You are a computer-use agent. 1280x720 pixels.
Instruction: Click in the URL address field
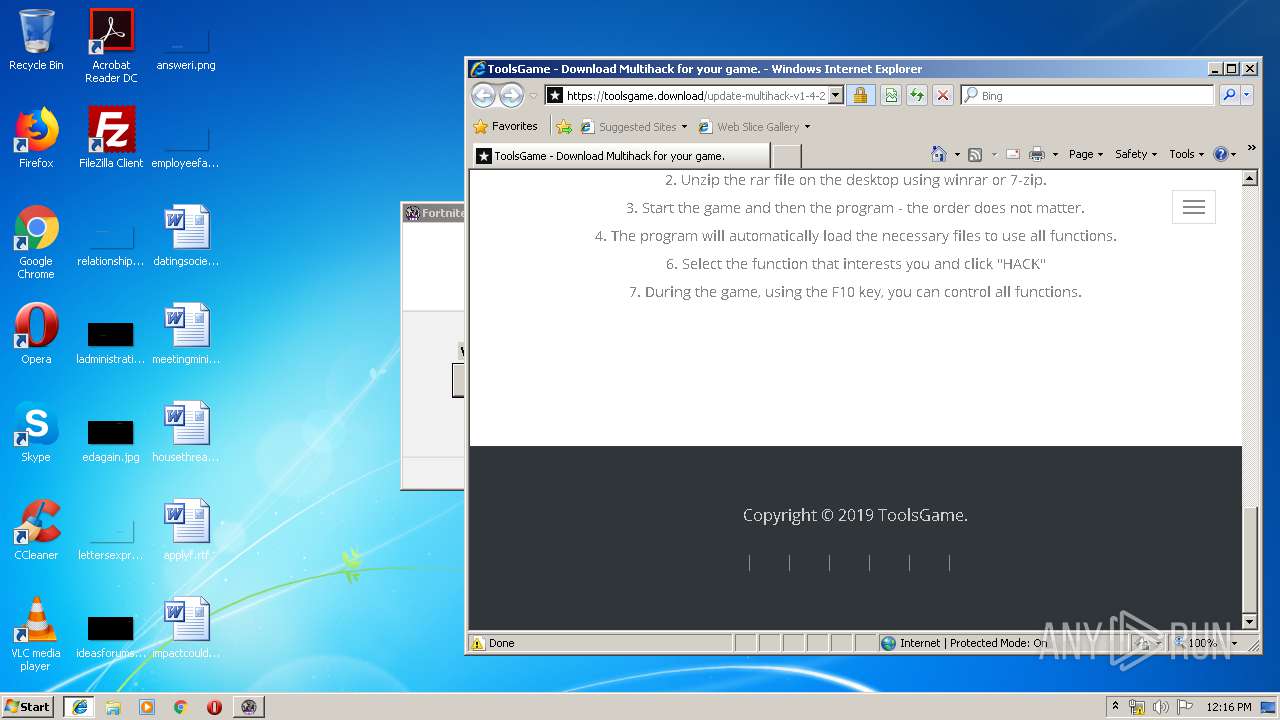[x=696, y=96]
